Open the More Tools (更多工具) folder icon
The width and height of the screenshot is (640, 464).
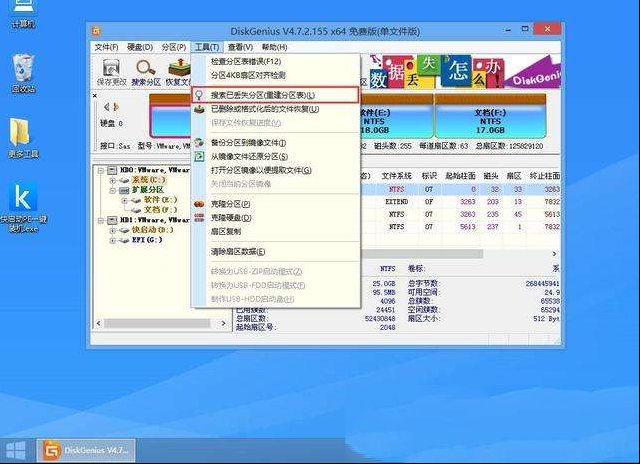point(23,138)
